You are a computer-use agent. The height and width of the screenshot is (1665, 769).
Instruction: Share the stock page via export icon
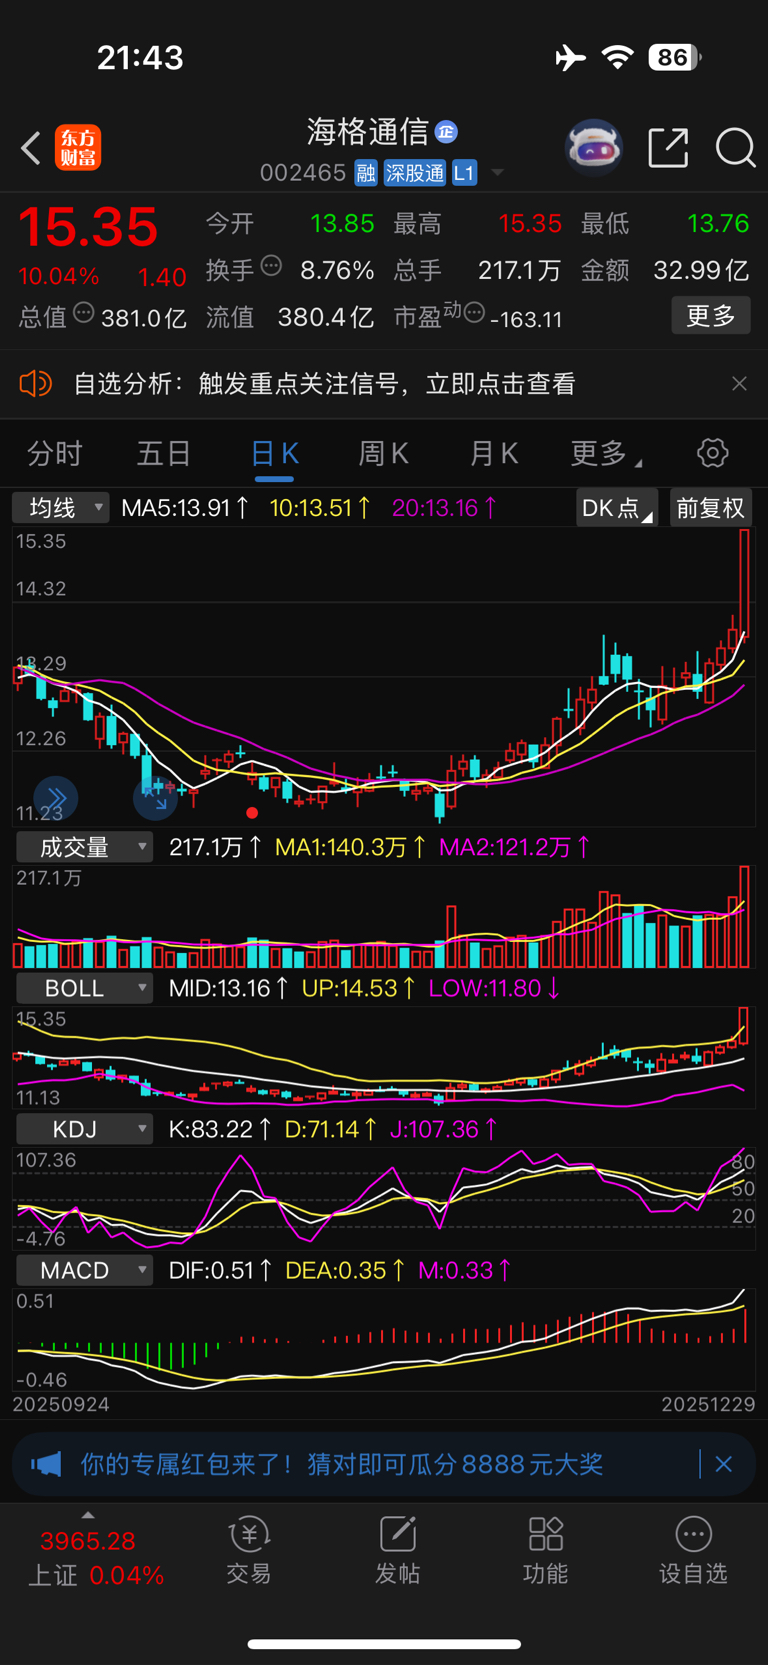(x=668, y=148)
